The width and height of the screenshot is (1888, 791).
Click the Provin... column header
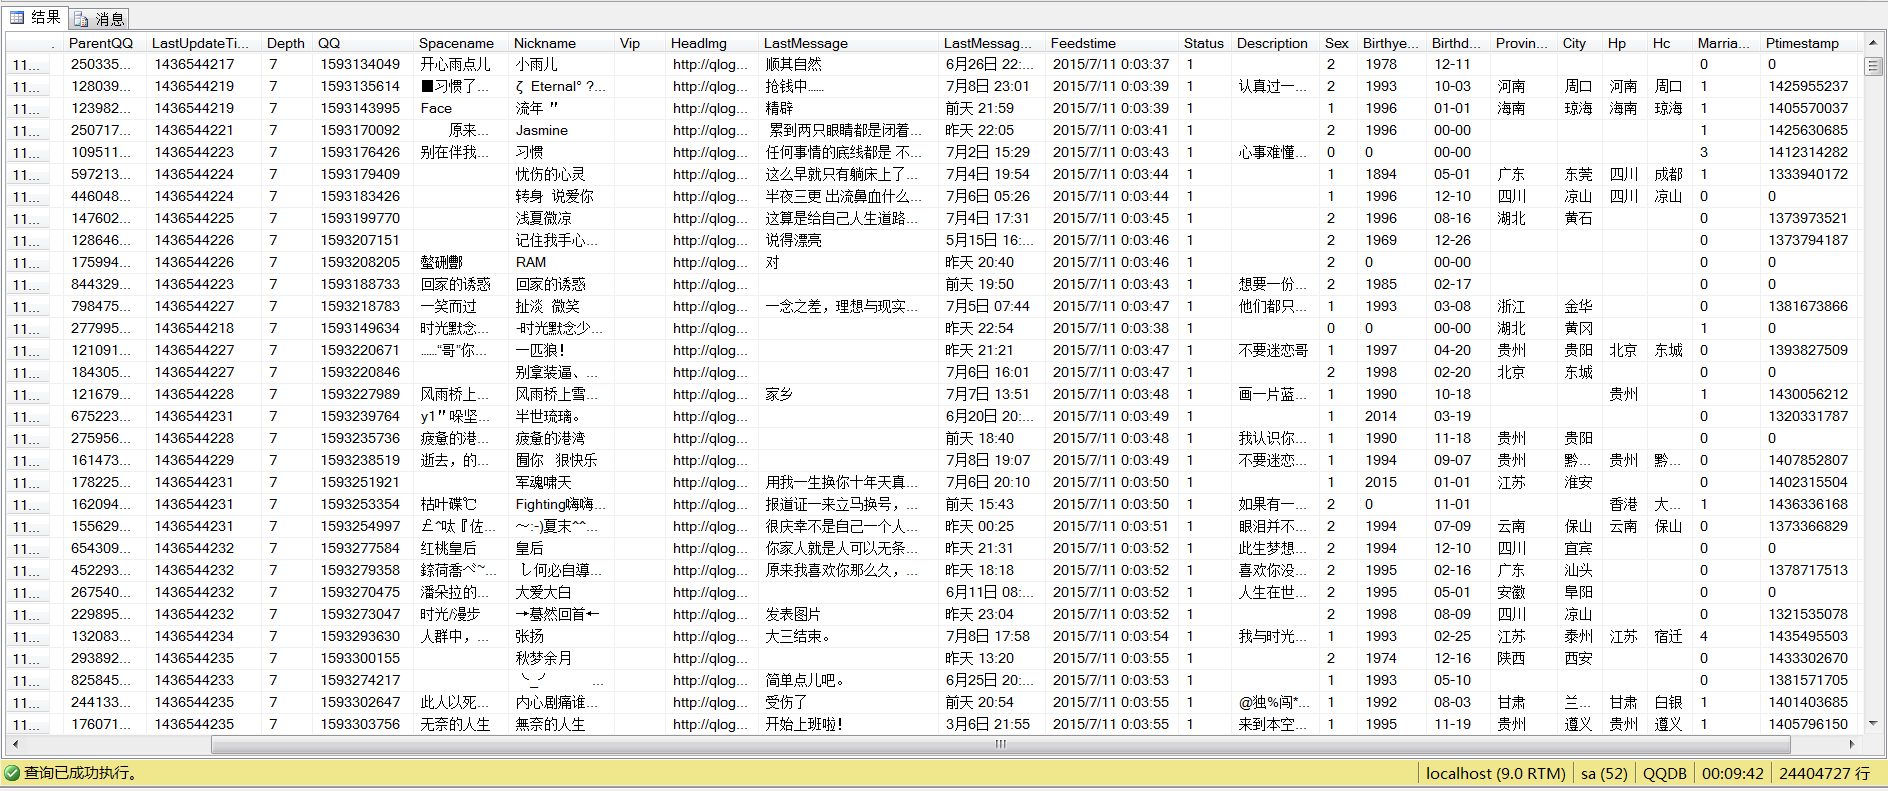1523,43
